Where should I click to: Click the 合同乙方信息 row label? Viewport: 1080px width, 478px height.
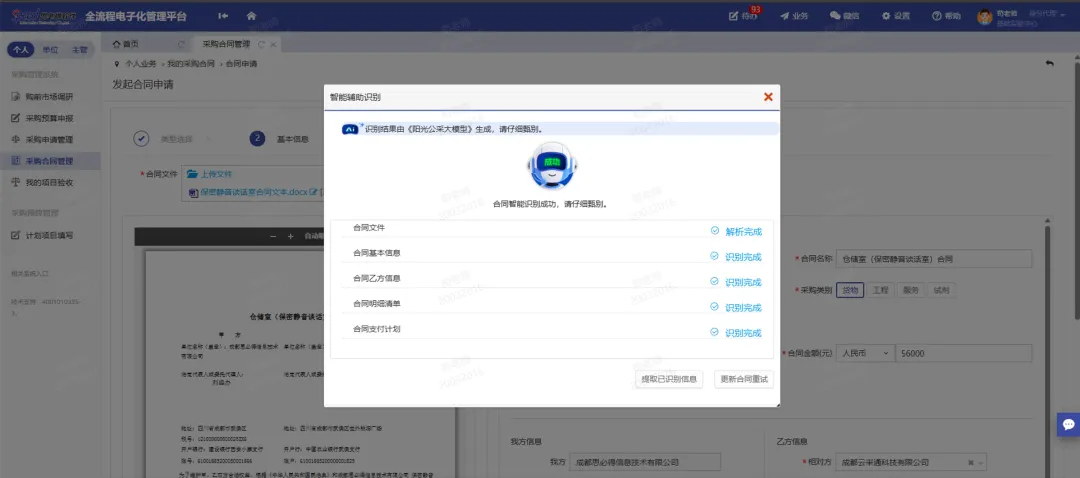pyautogui.click(x=377, y=278)
